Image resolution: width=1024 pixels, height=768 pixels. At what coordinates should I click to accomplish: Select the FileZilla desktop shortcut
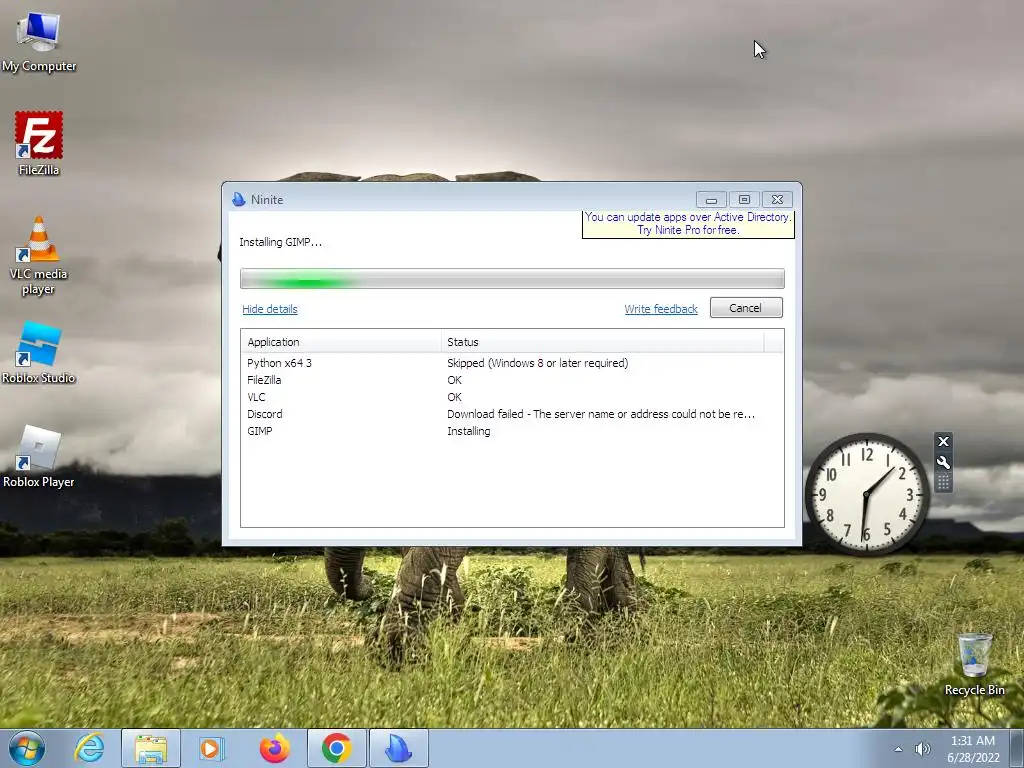tap(39, 144)
